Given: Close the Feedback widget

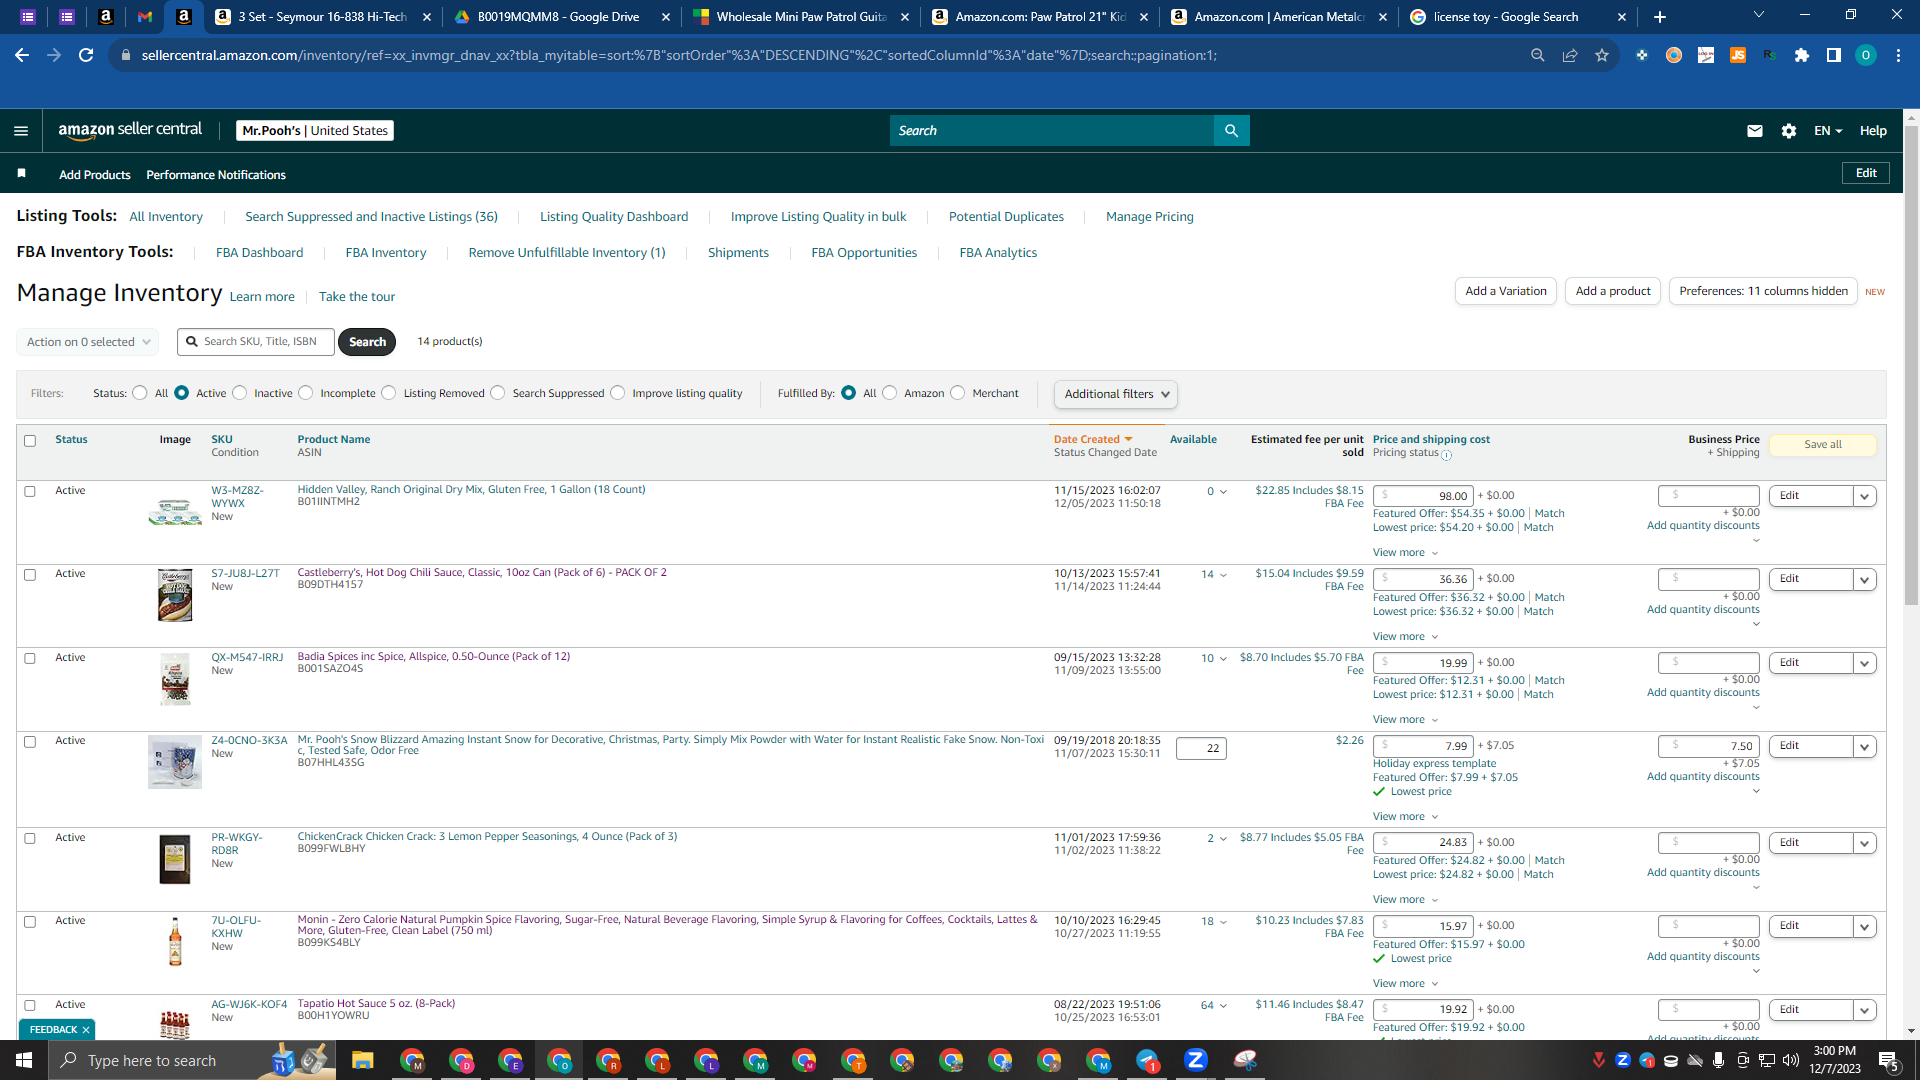Looking at the screenshot, I should coord(86,1030).
